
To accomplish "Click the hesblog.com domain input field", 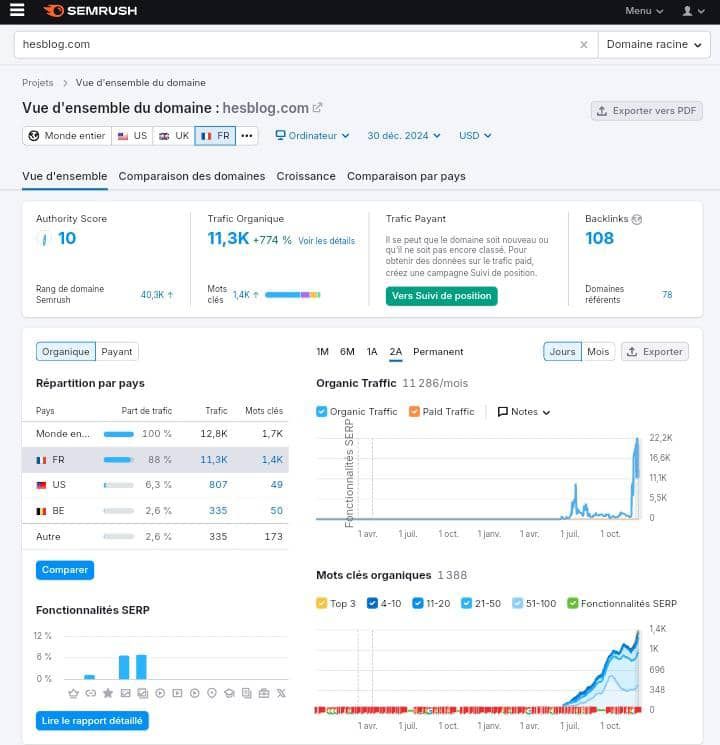I will [306, 45].
